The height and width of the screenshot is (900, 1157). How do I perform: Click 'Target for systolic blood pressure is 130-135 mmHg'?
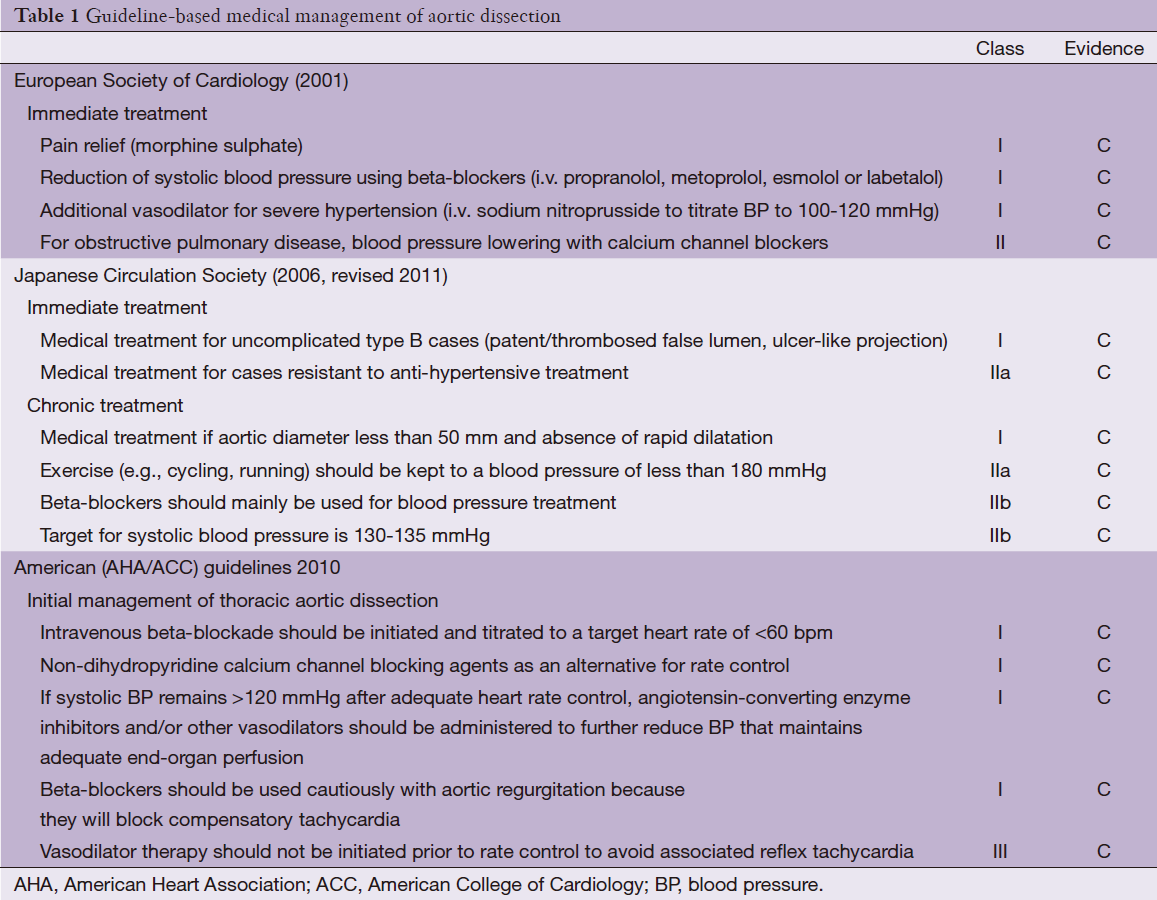(x=265, y=536)
